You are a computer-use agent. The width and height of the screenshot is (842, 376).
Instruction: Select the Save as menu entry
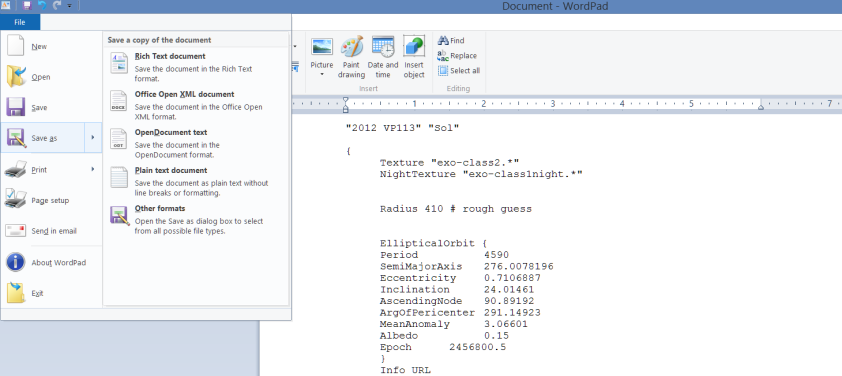[x=43, y=138]
